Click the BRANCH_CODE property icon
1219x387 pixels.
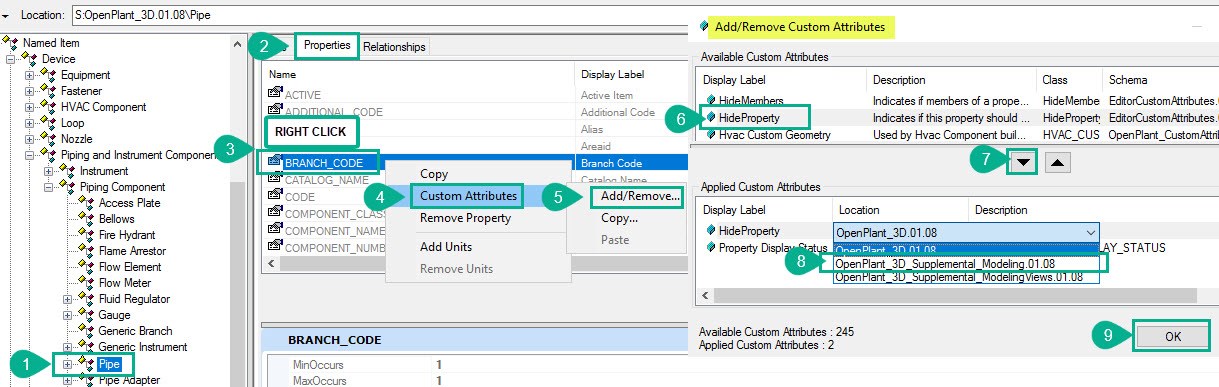coord(276,162)
